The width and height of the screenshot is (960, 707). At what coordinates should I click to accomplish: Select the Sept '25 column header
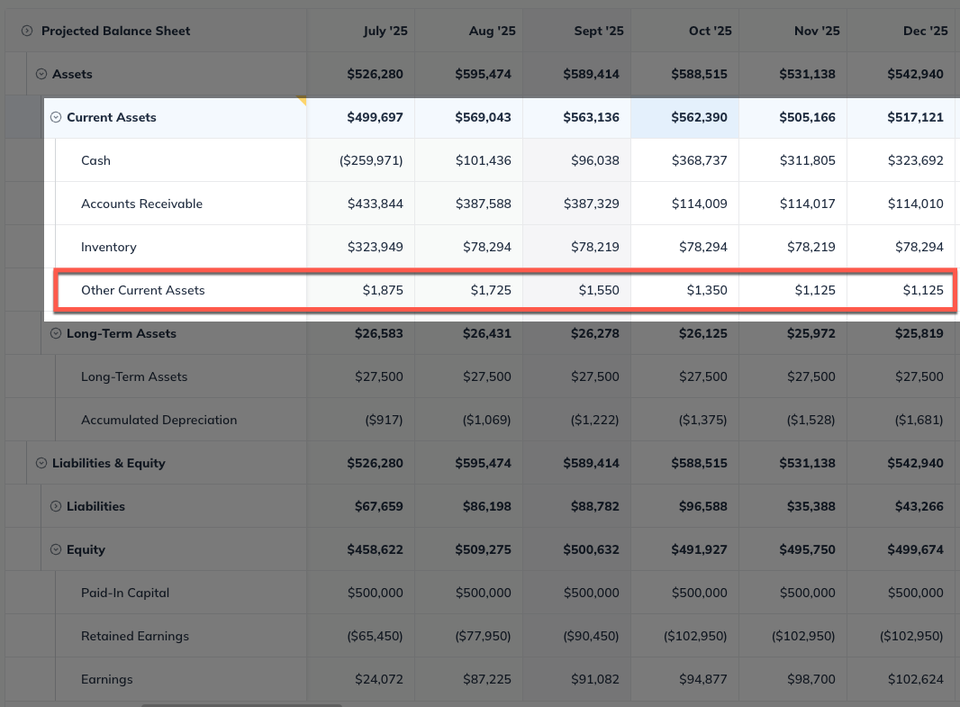coord(599,31)
